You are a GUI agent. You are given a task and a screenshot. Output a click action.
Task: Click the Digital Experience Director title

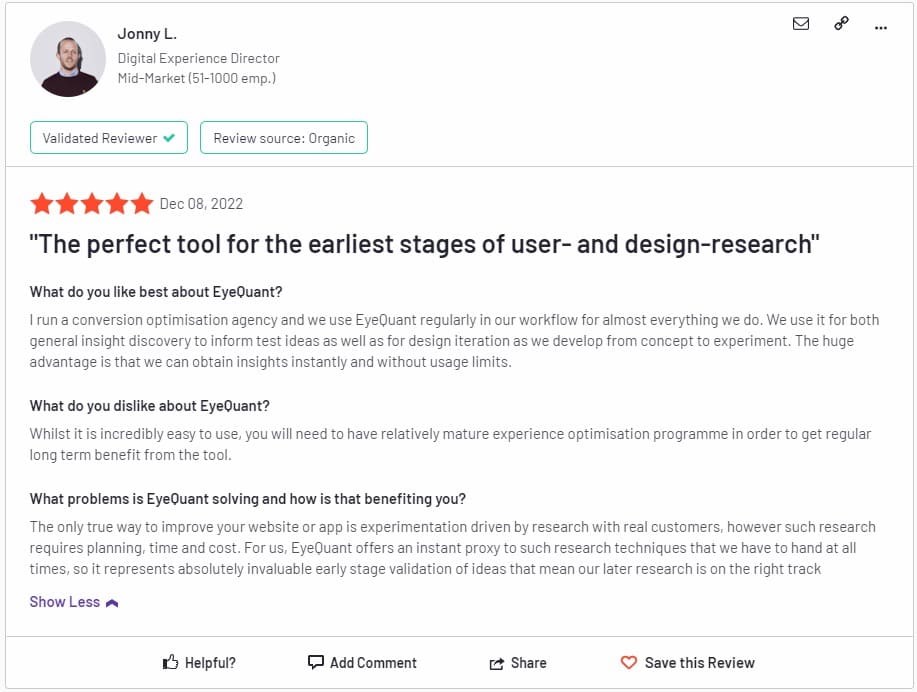(x=199, y=58)
